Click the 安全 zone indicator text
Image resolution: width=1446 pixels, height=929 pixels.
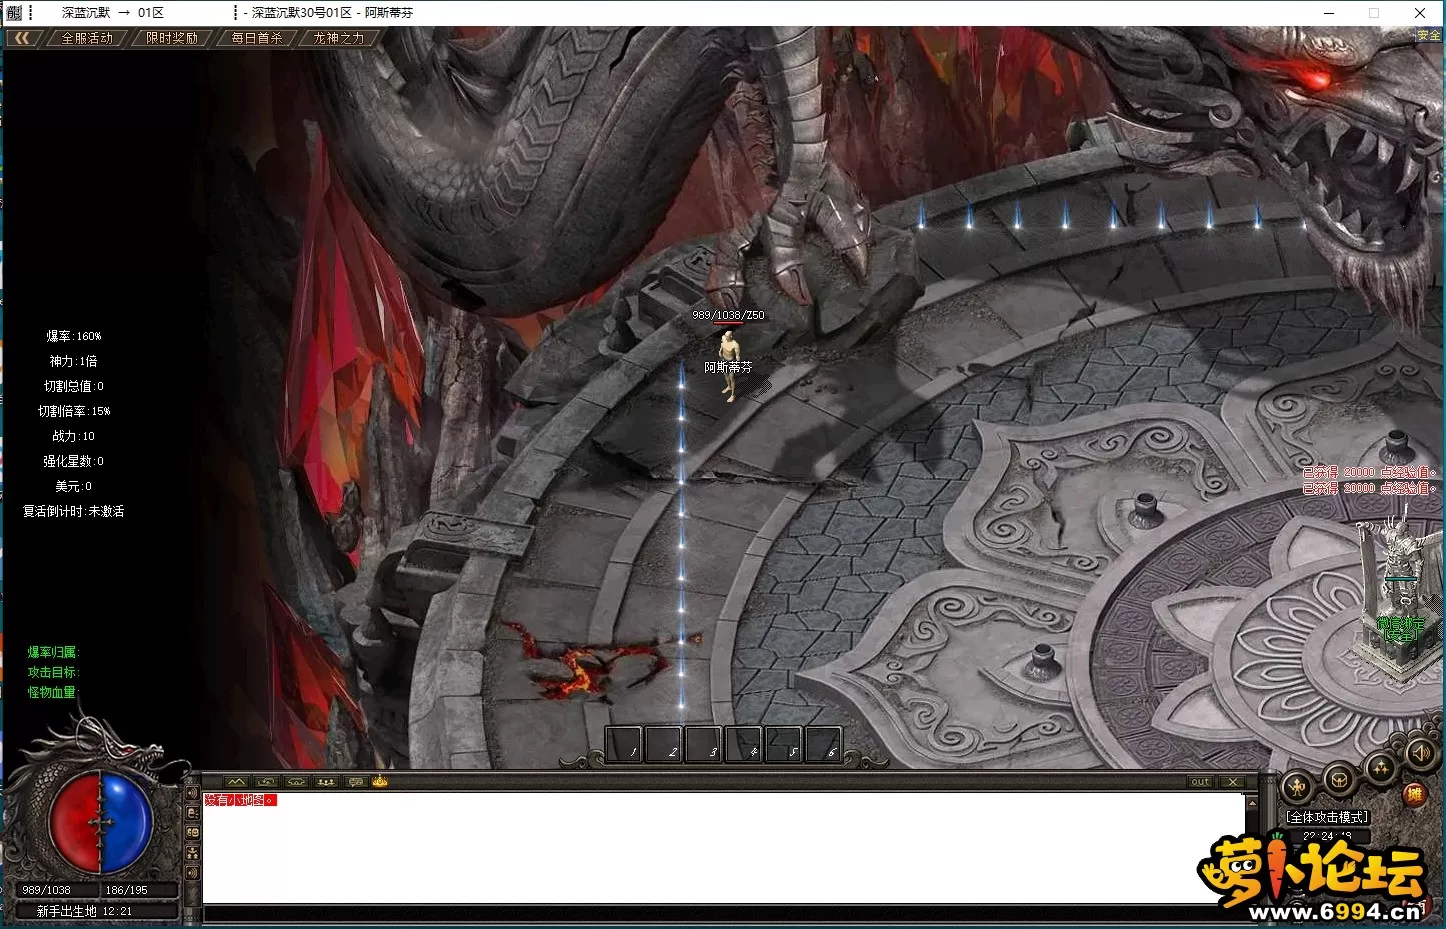pos(1429,35)
